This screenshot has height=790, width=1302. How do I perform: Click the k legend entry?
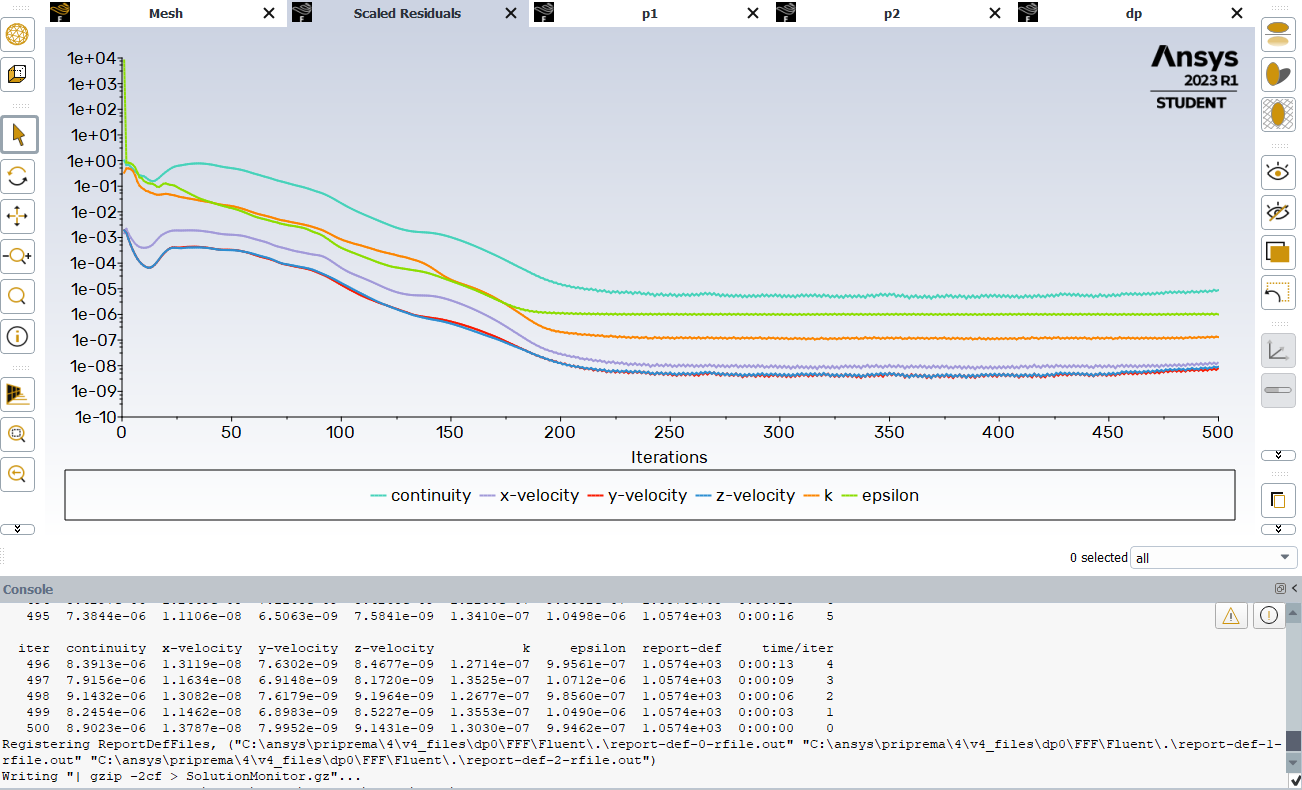[819, 495]
